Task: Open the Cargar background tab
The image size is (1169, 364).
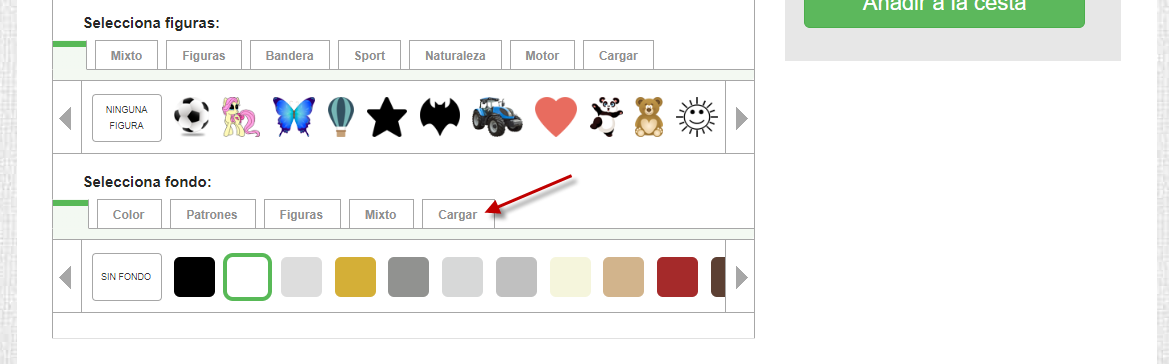Action: click(458, 214)
